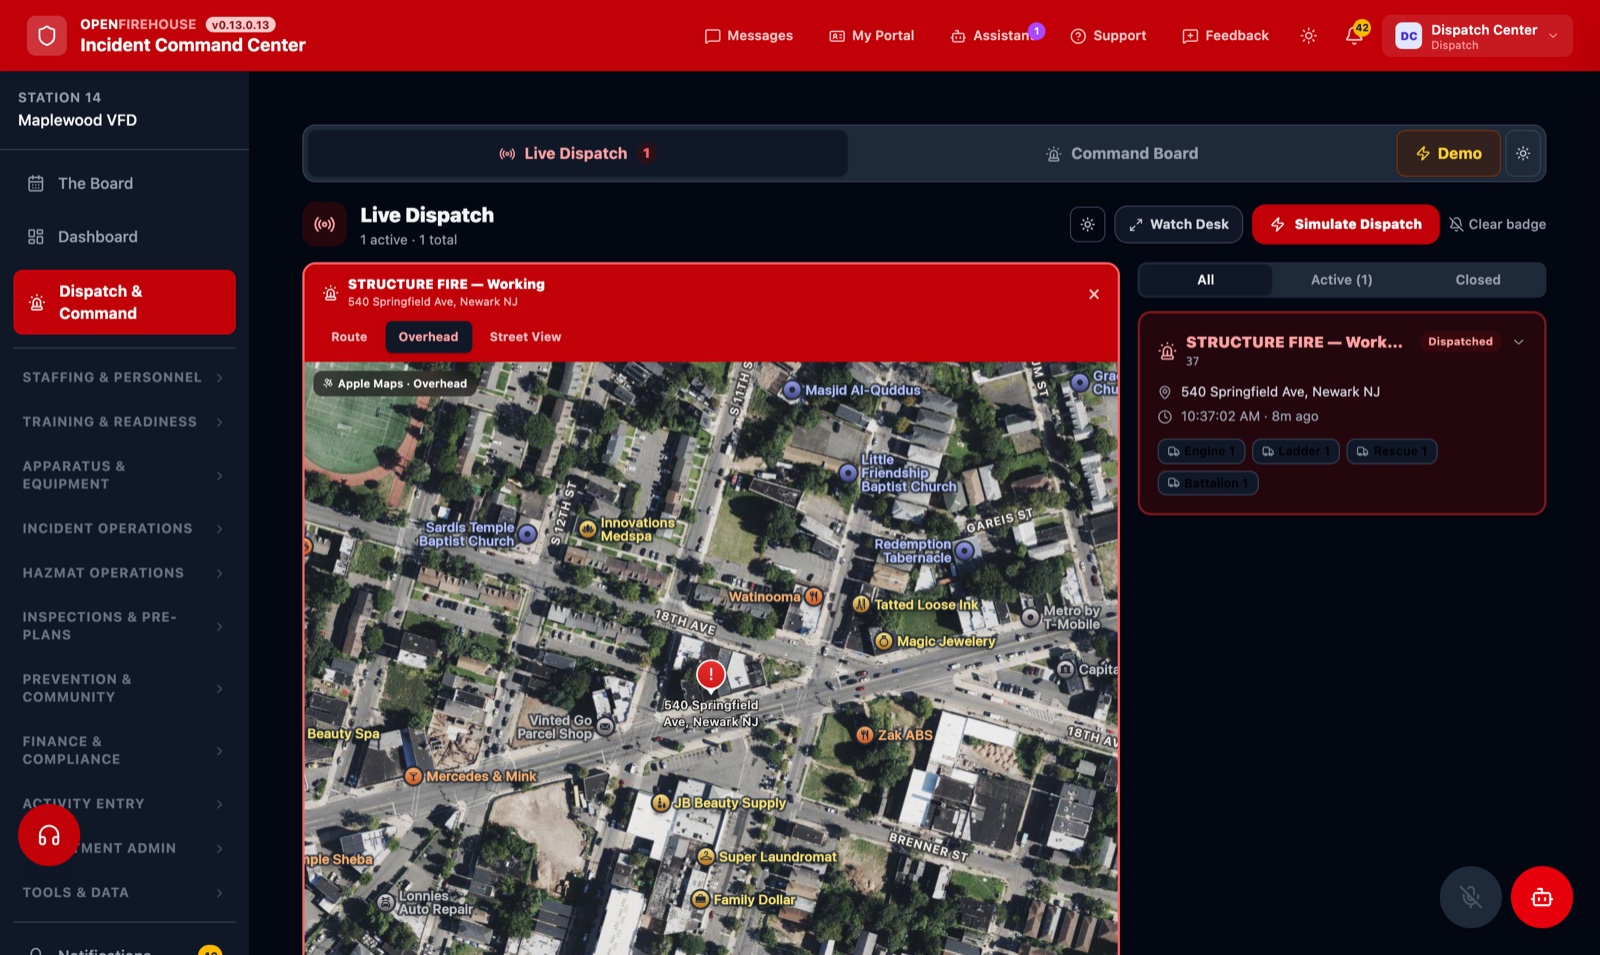The height and width of the screenshot is (955, 1600).
Task: Click the Ladder 1 unit chip
Action: coord(1295,452)
